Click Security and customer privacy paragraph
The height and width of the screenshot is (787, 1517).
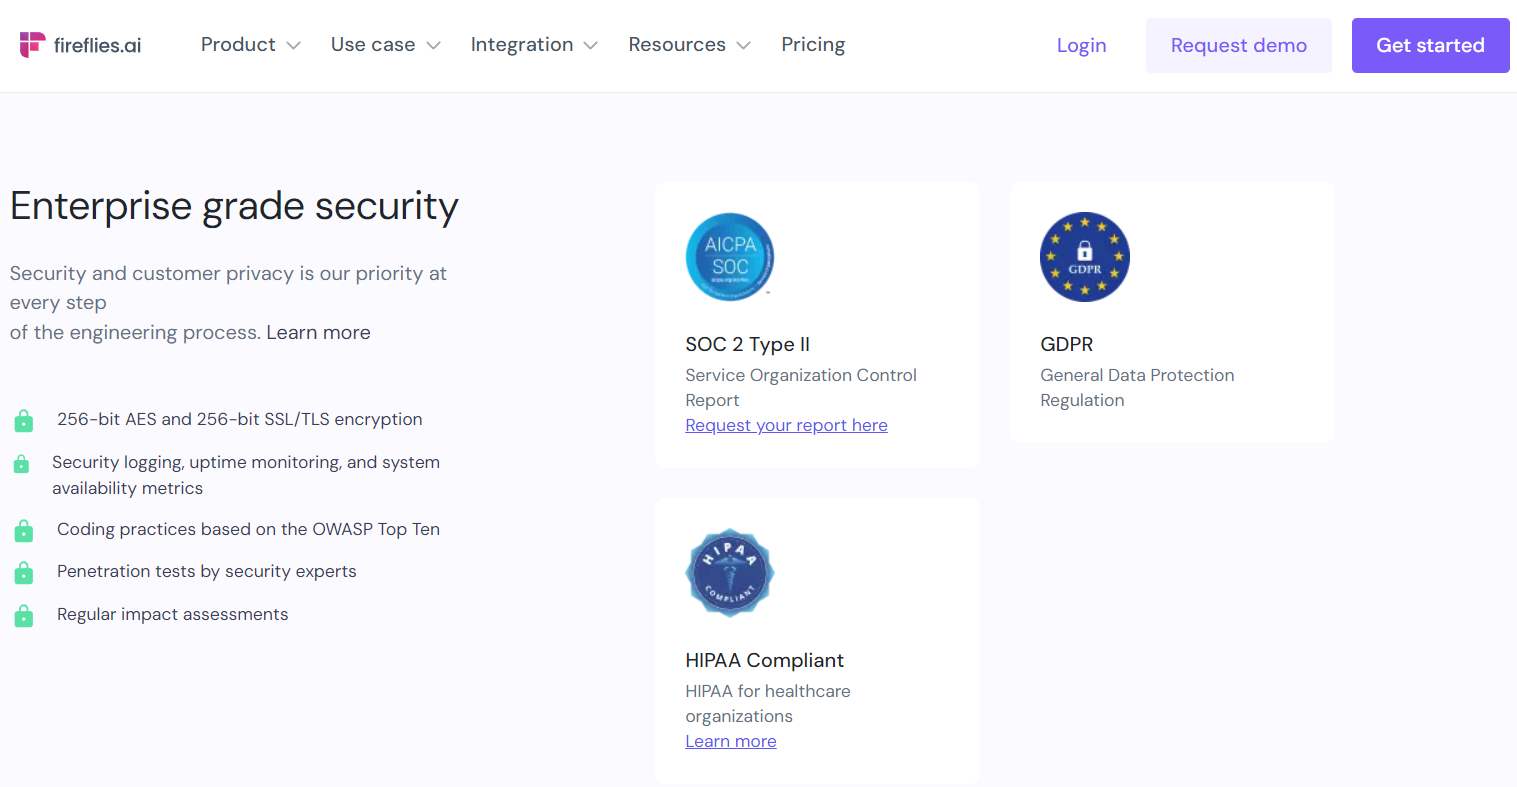228,302
